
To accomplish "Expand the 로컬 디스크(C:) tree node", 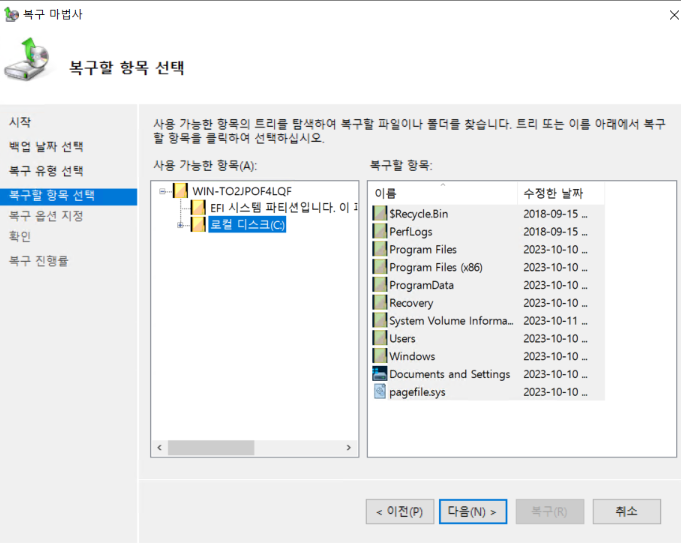I will (x=180, y=225).
